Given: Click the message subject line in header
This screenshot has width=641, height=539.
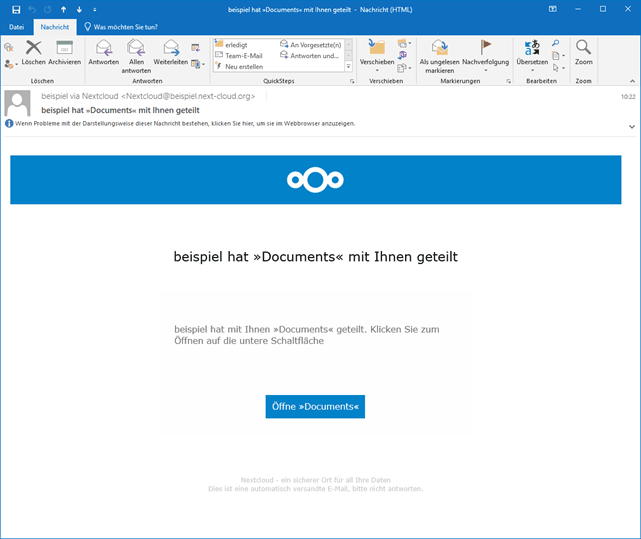Looking at the screenshot, I should coord(120,110).
